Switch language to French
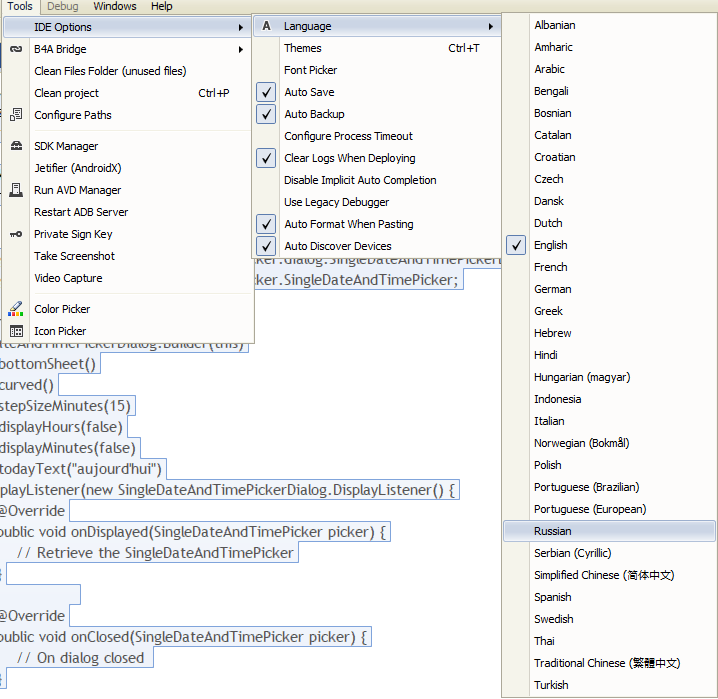 point(550,267)
